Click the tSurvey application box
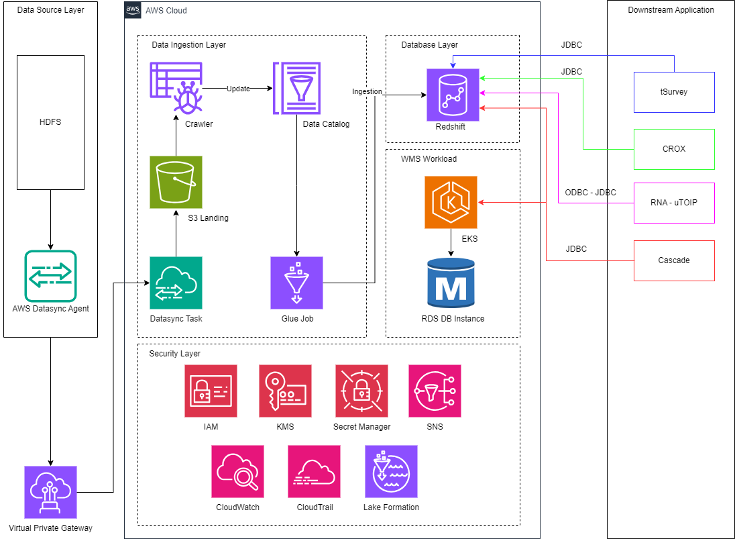The image size is (736, 540). click(674, 92)
